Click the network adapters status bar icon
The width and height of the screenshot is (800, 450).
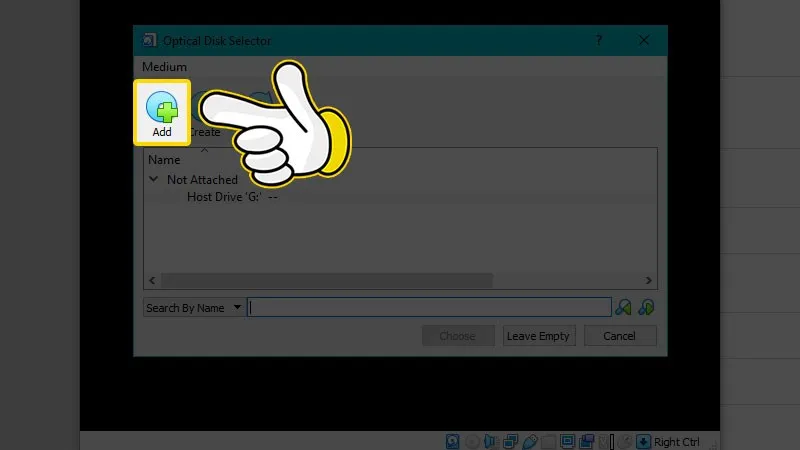pos(511,441)
